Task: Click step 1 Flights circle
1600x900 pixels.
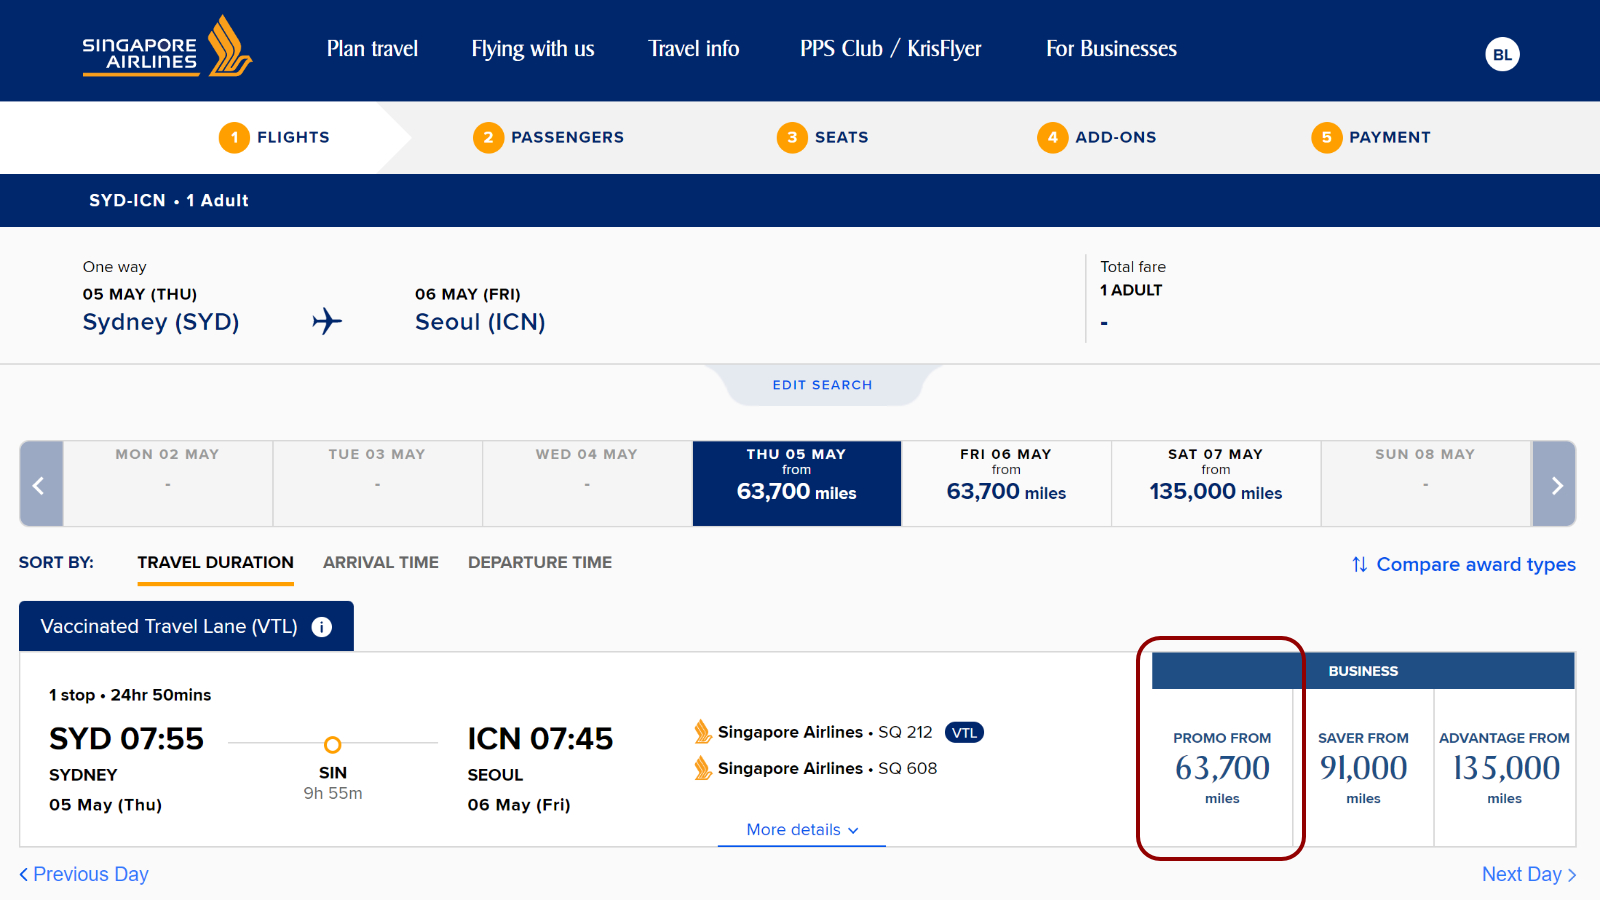Action: 234,137
